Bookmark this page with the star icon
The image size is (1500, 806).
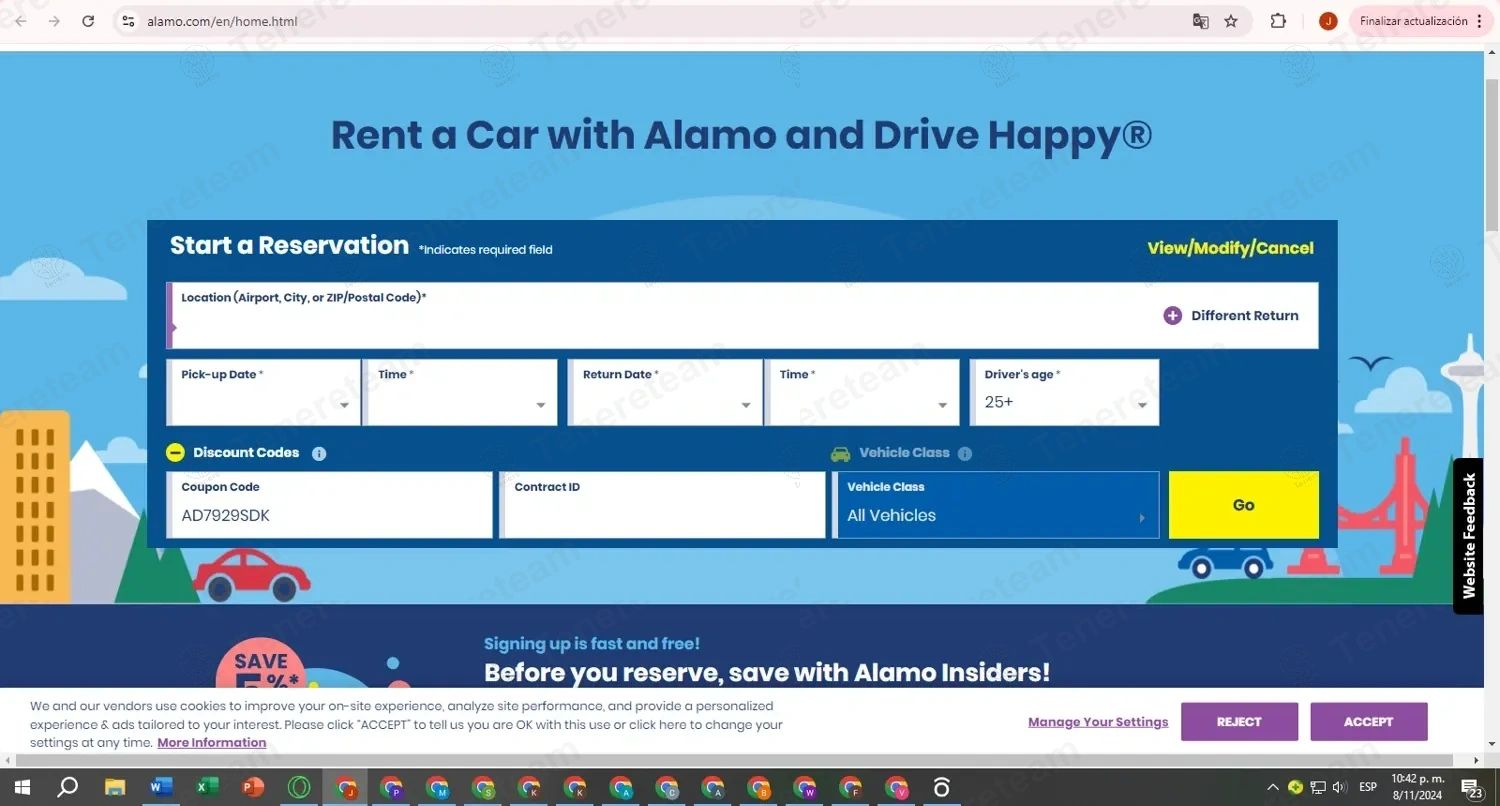tap(1231, 21)
